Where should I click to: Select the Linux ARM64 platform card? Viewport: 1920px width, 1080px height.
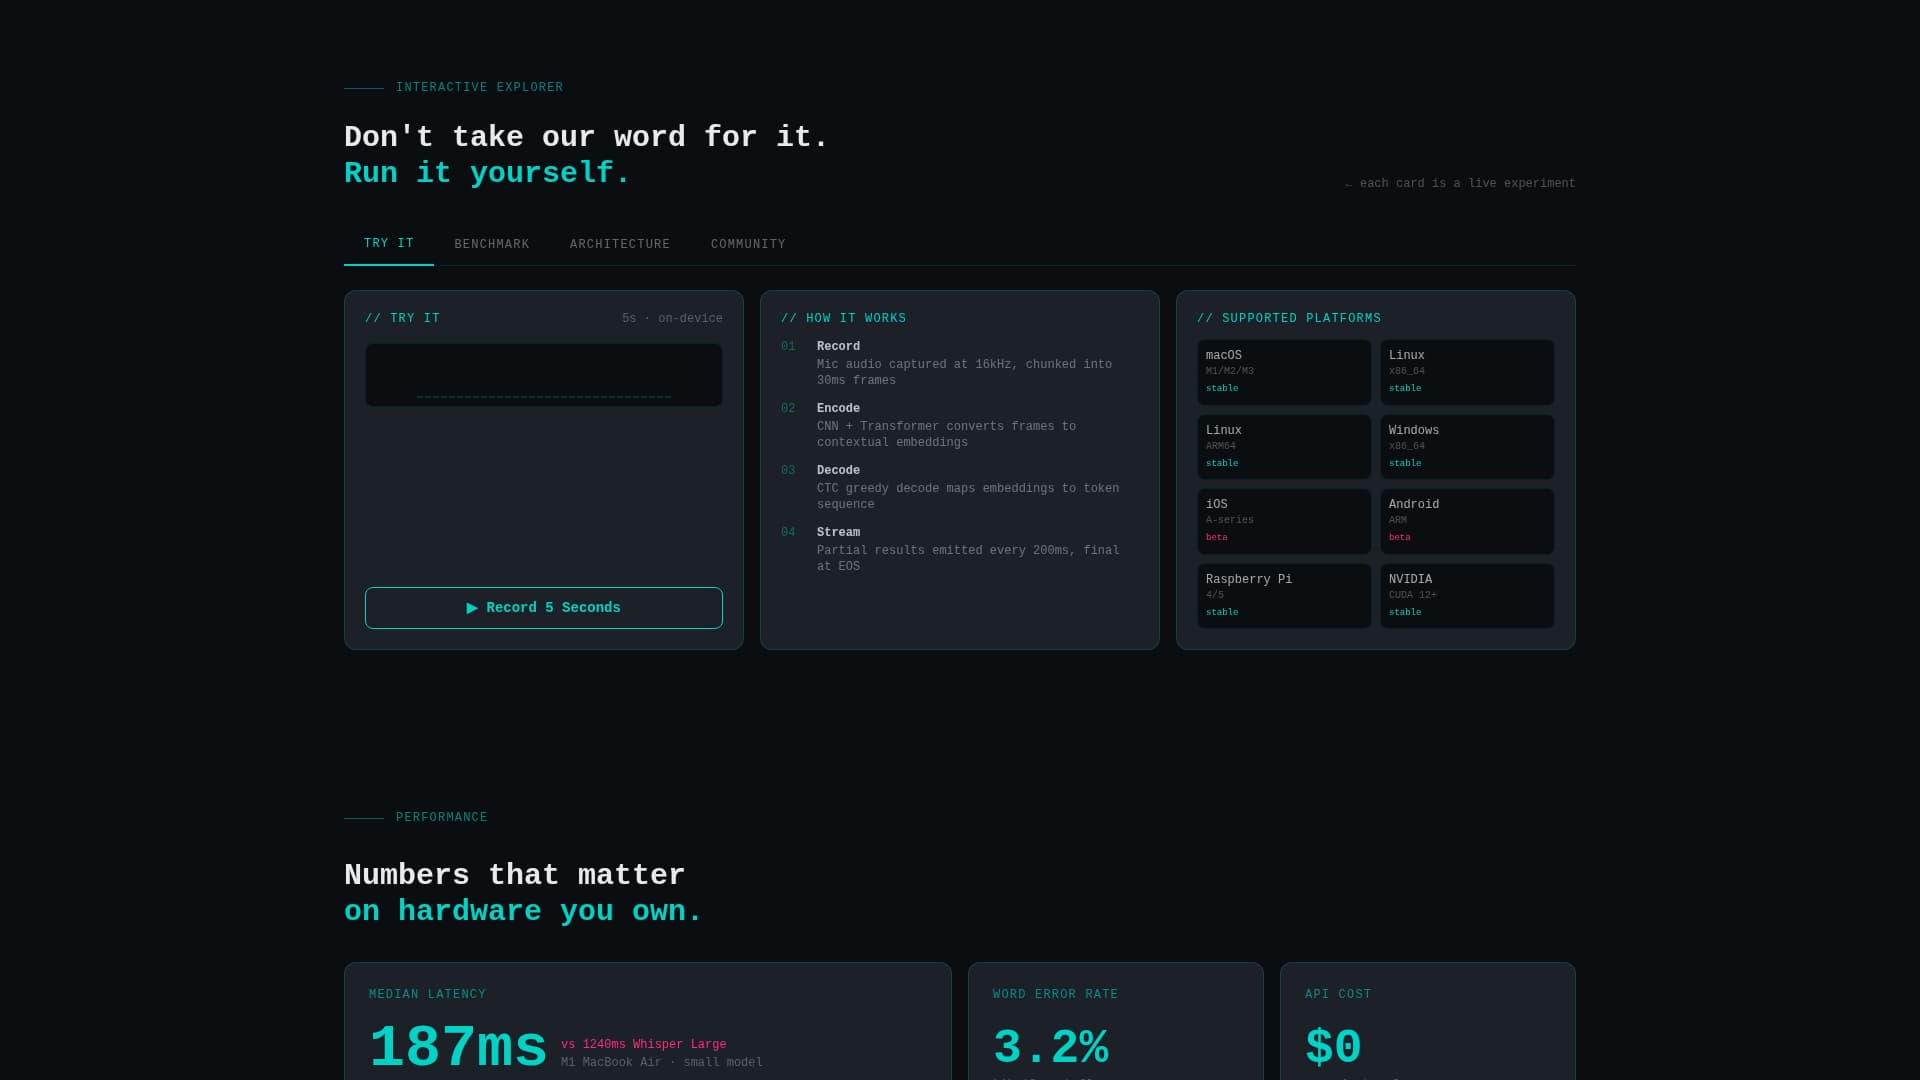[1284, 447]
